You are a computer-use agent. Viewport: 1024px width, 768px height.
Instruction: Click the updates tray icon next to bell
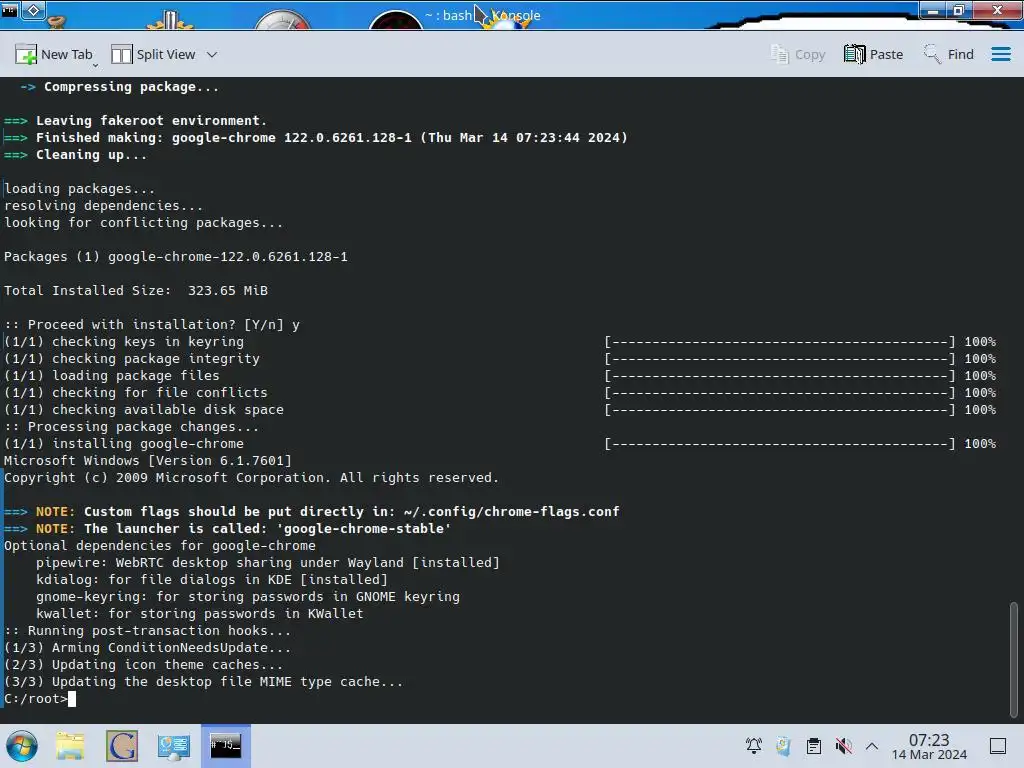pyautogui.click(x=783, y=746)
